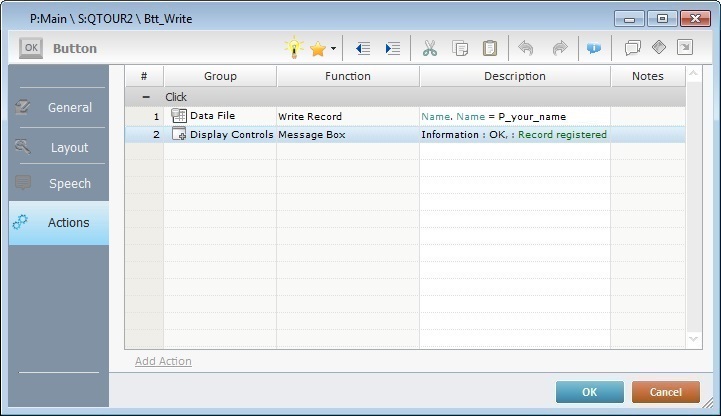The height and width of the screenshot is (416, 721).
Task: Click the redo arrow icon
Action: (x=559, y=48)
